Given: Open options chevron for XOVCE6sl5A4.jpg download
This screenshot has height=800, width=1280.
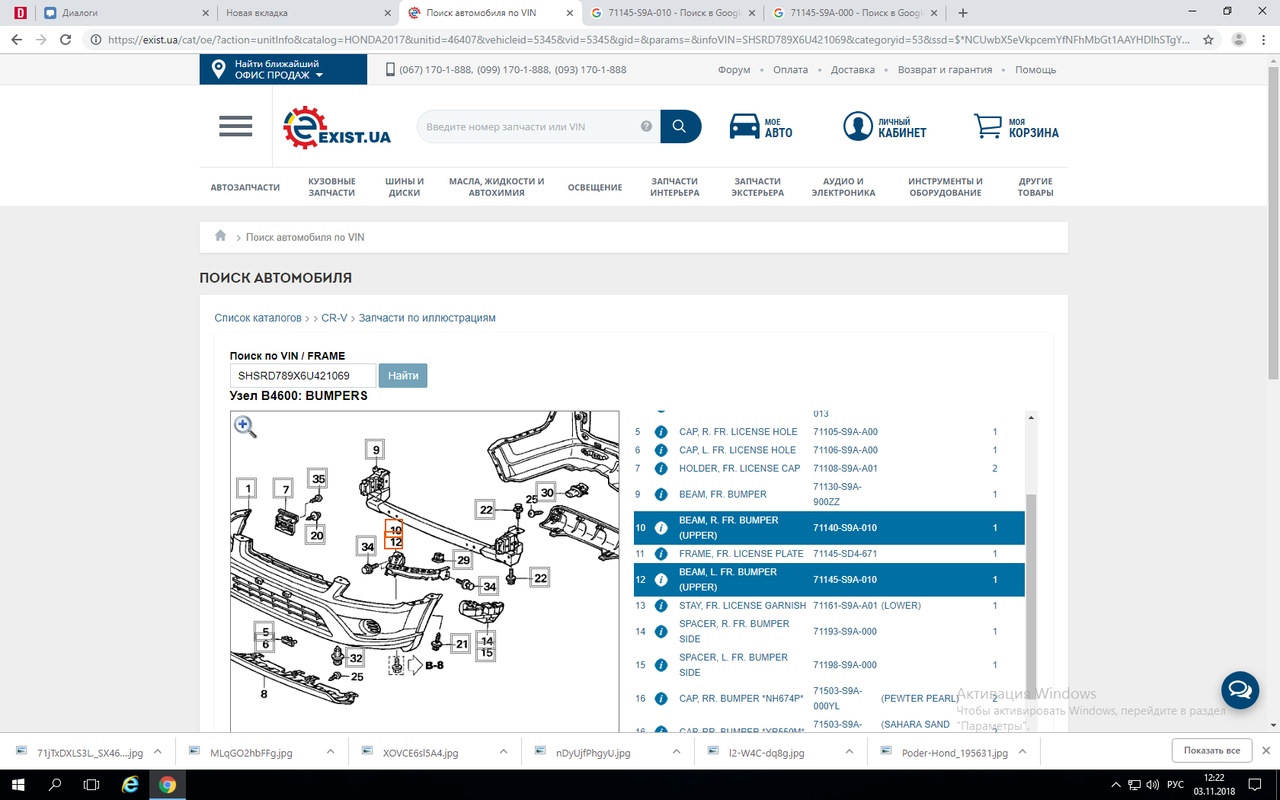Looking at the screenshot, I should click(x=503, y=751).
